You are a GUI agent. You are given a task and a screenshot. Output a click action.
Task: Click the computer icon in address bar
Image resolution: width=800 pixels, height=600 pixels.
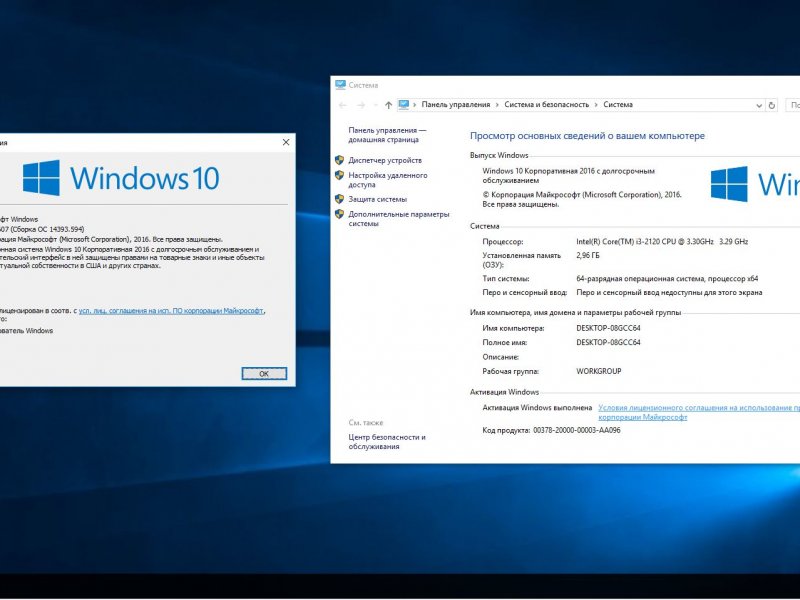404,105
